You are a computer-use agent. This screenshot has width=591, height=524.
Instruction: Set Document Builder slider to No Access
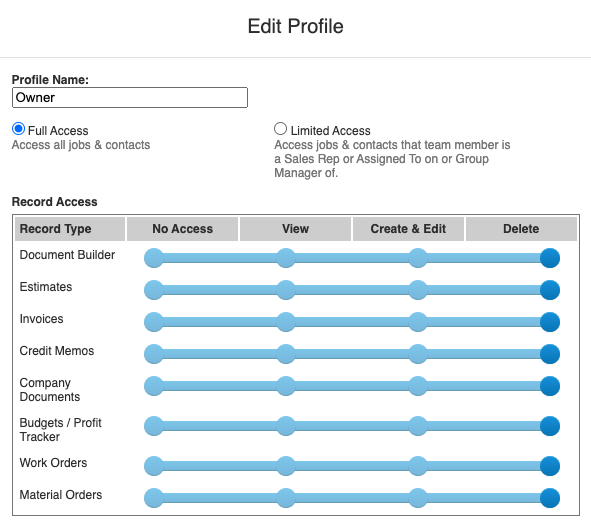click(154, 258)
